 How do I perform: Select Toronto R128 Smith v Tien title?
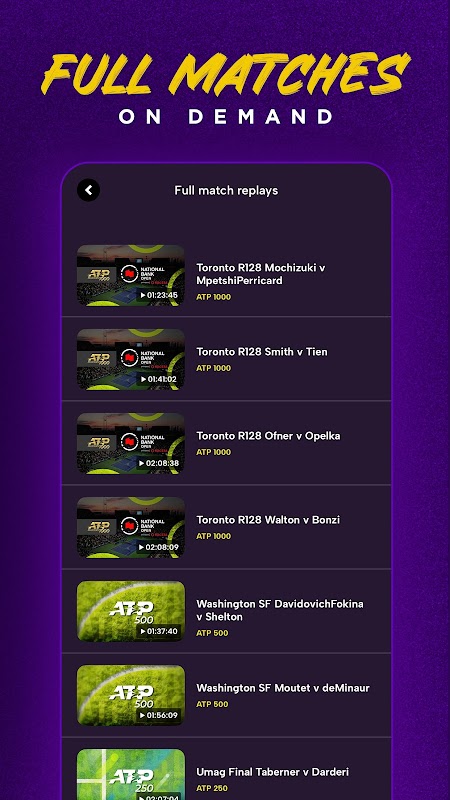click(x=262, y=352)
